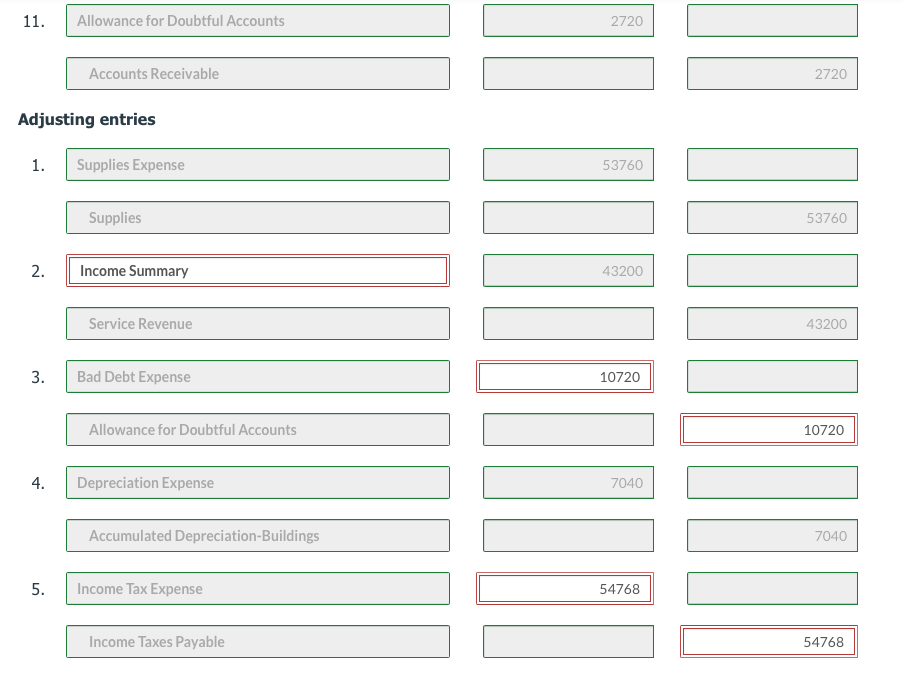
Task: Click the empty debit field for Income Taxes Payable
Action: [568, 642]
